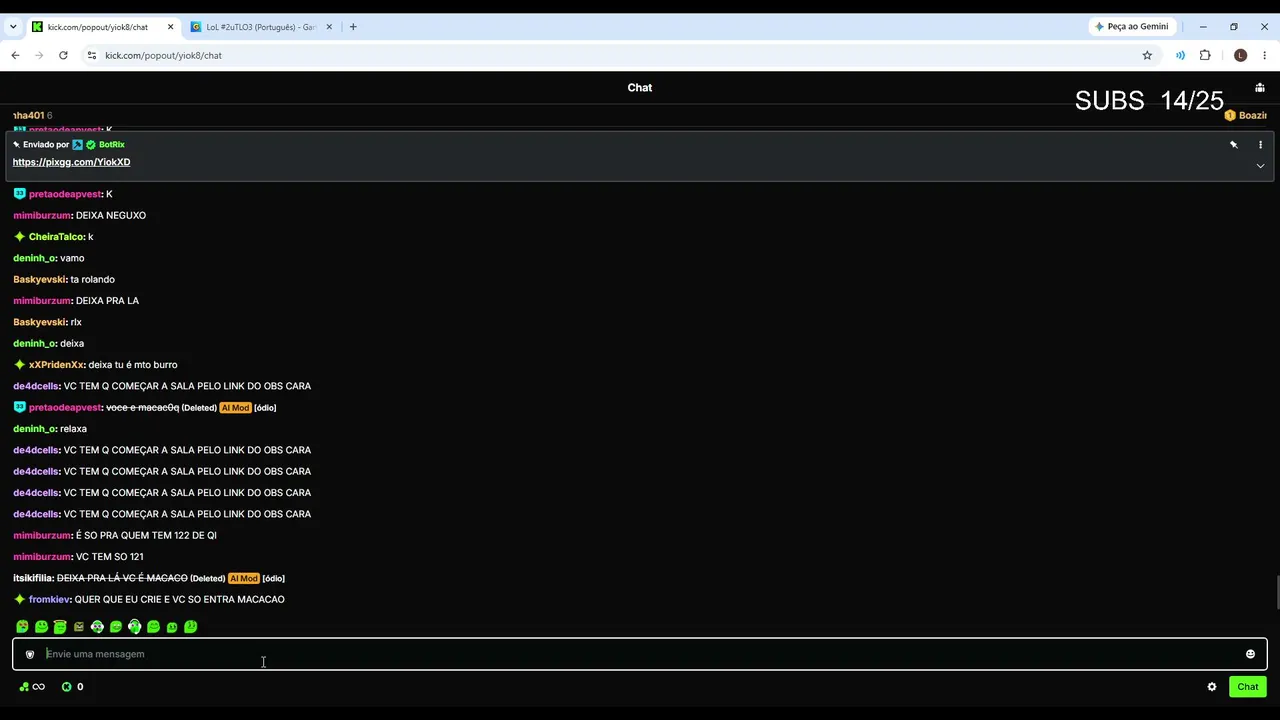Click username mimiburzum on 'DEIXA NEGUXO'
1280x720 pixels.
42,216
